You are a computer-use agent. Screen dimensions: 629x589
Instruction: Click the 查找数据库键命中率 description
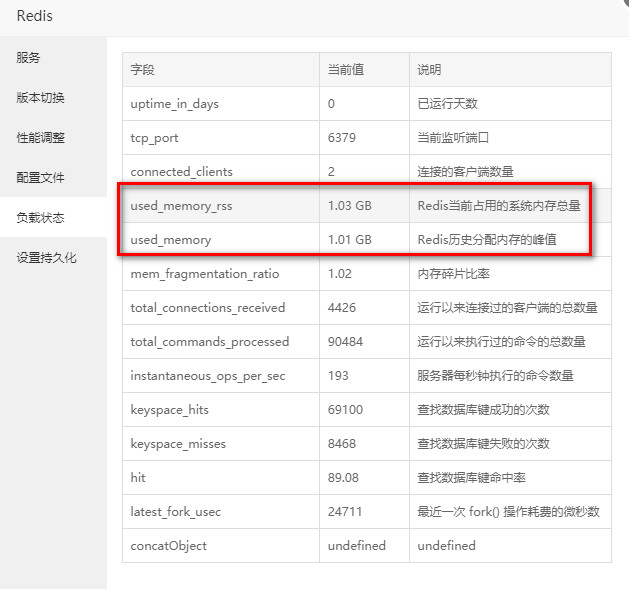pyautogui.click(x=471, y=477)
